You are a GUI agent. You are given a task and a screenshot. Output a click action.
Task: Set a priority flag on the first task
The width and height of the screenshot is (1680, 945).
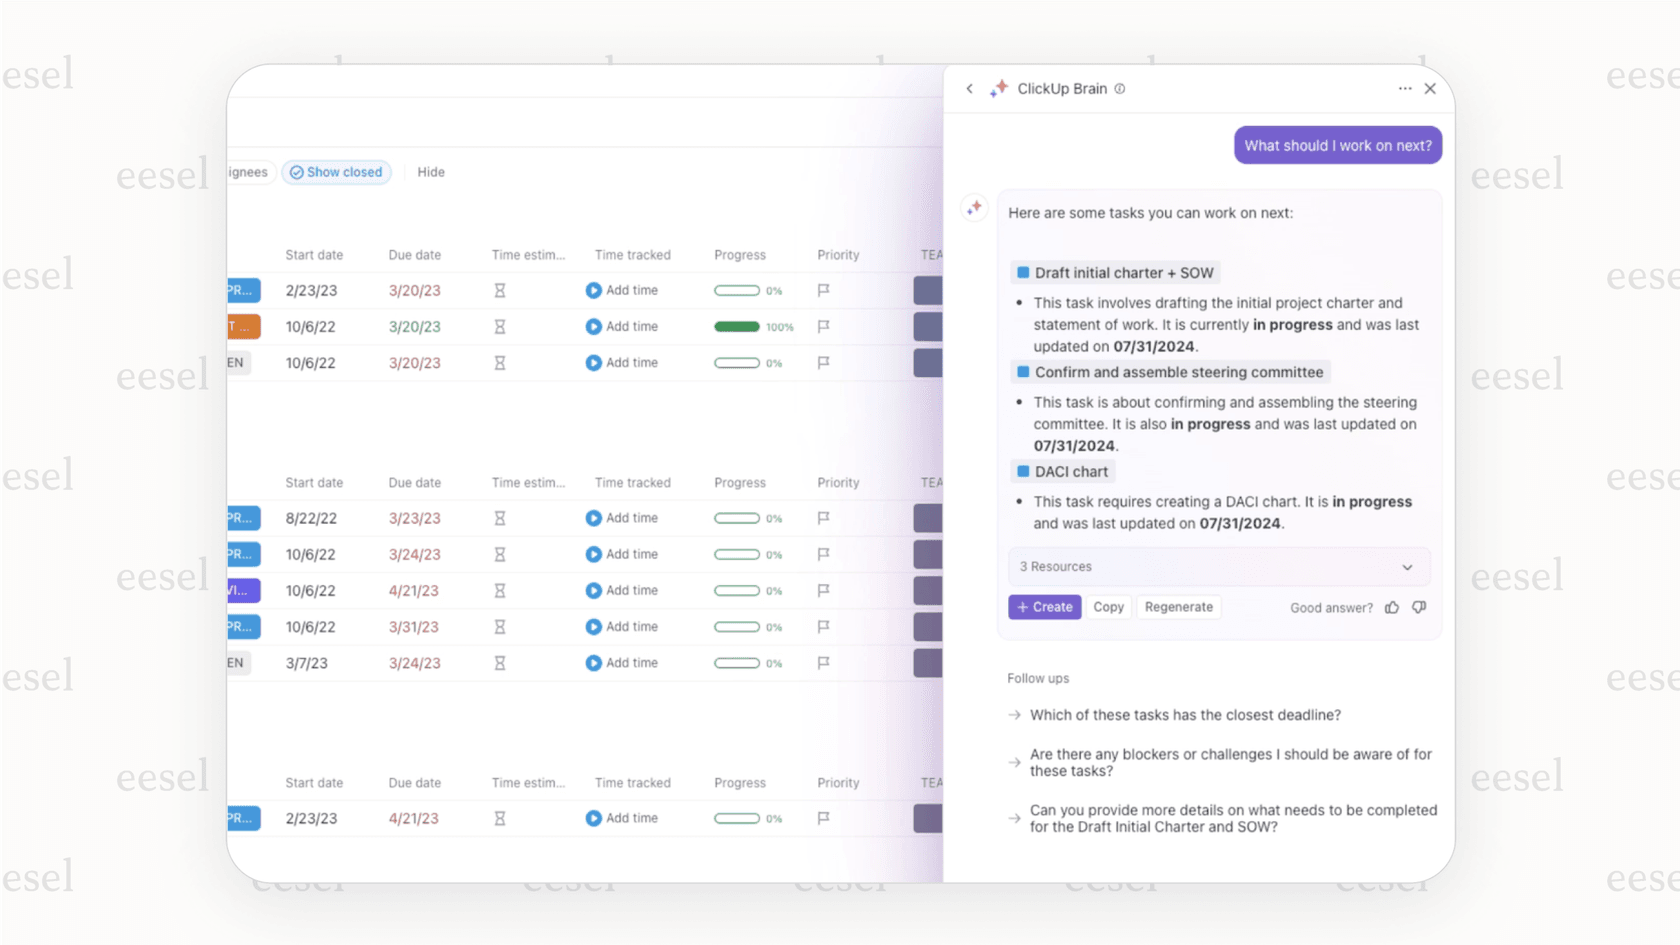(822, 290)
